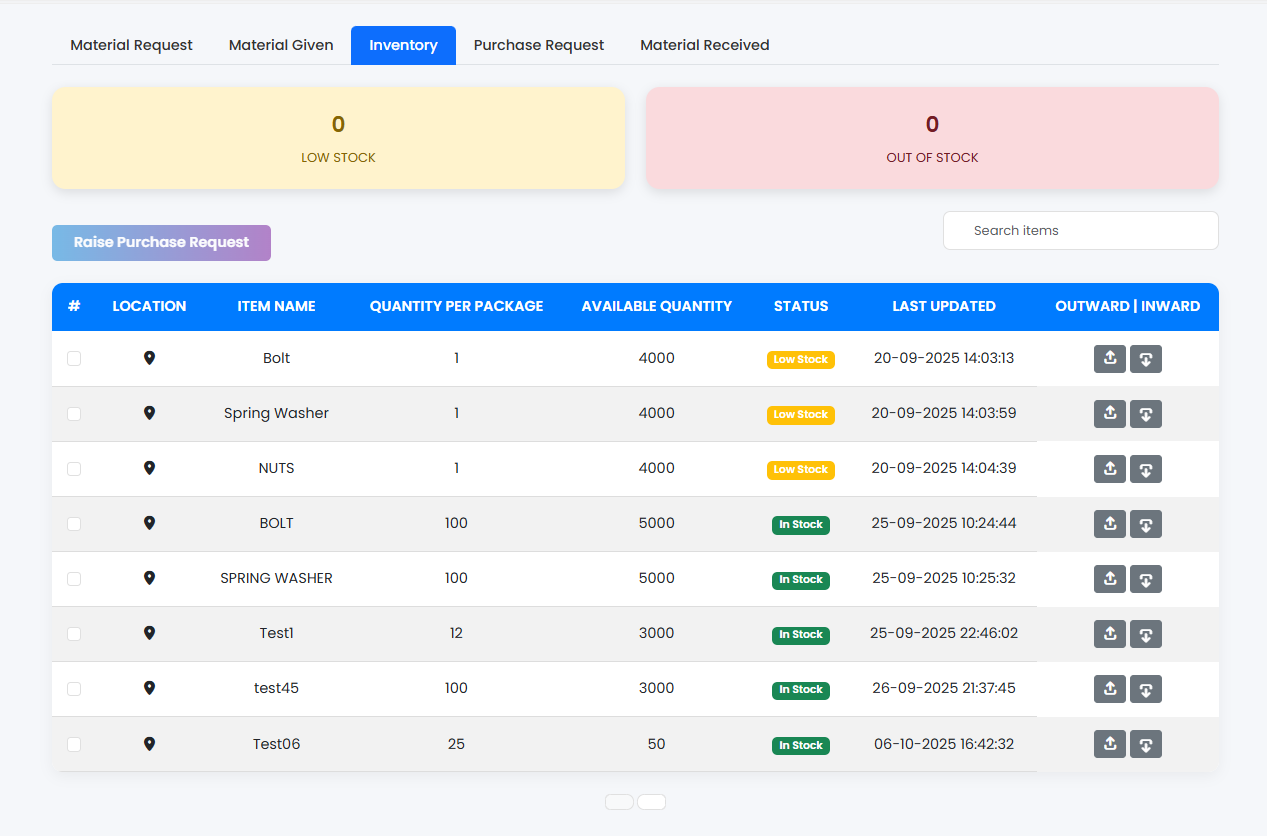Click the outward icon for Bolt row

pyautogui.click(x=1109, y=359)
